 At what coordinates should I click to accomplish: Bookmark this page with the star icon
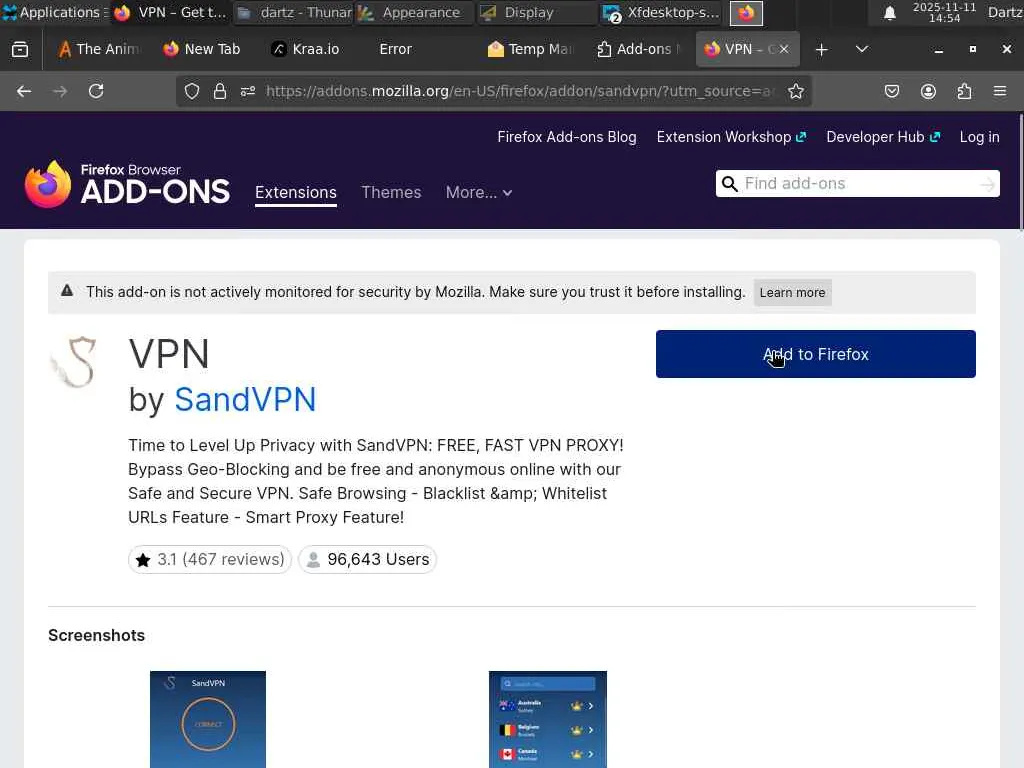(x=795, y=91)
